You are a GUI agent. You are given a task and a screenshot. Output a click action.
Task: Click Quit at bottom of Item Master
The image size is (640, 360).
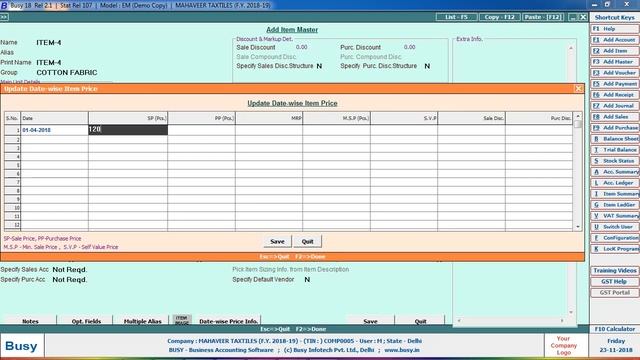pyautogui.click(x=420, y=321)
